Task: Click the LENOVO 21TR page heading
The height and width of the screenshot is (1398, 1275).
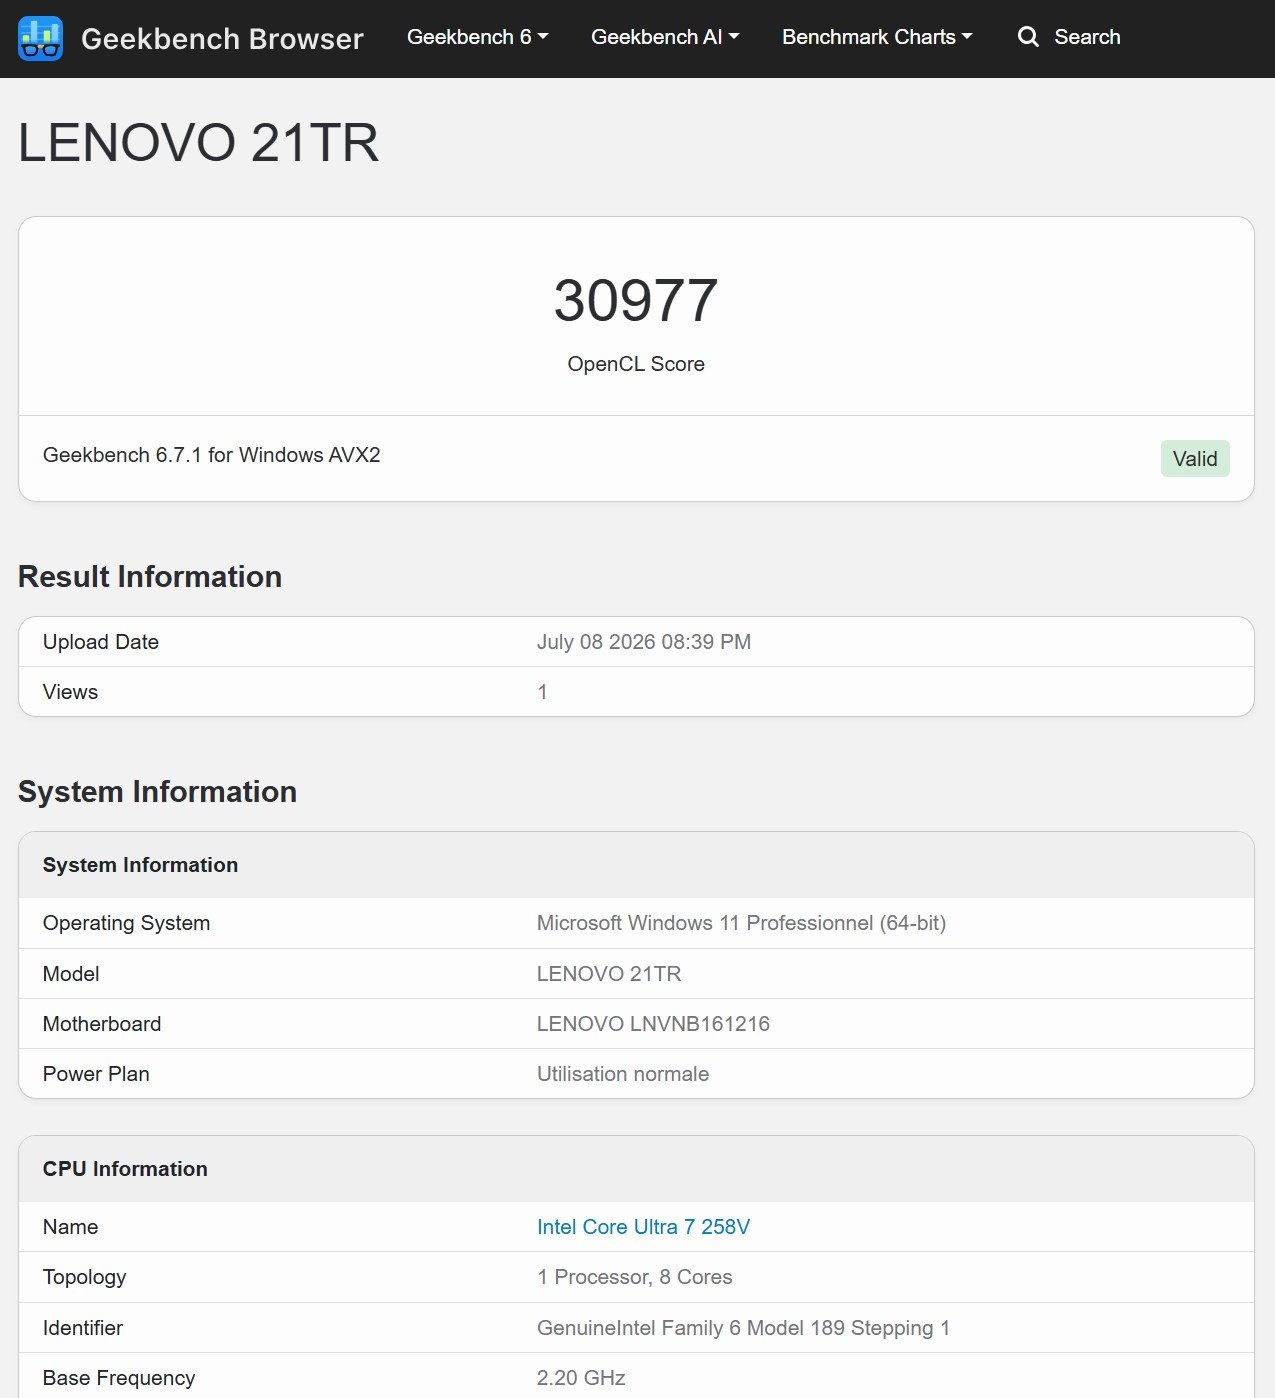Action: [x=199, y=142]
